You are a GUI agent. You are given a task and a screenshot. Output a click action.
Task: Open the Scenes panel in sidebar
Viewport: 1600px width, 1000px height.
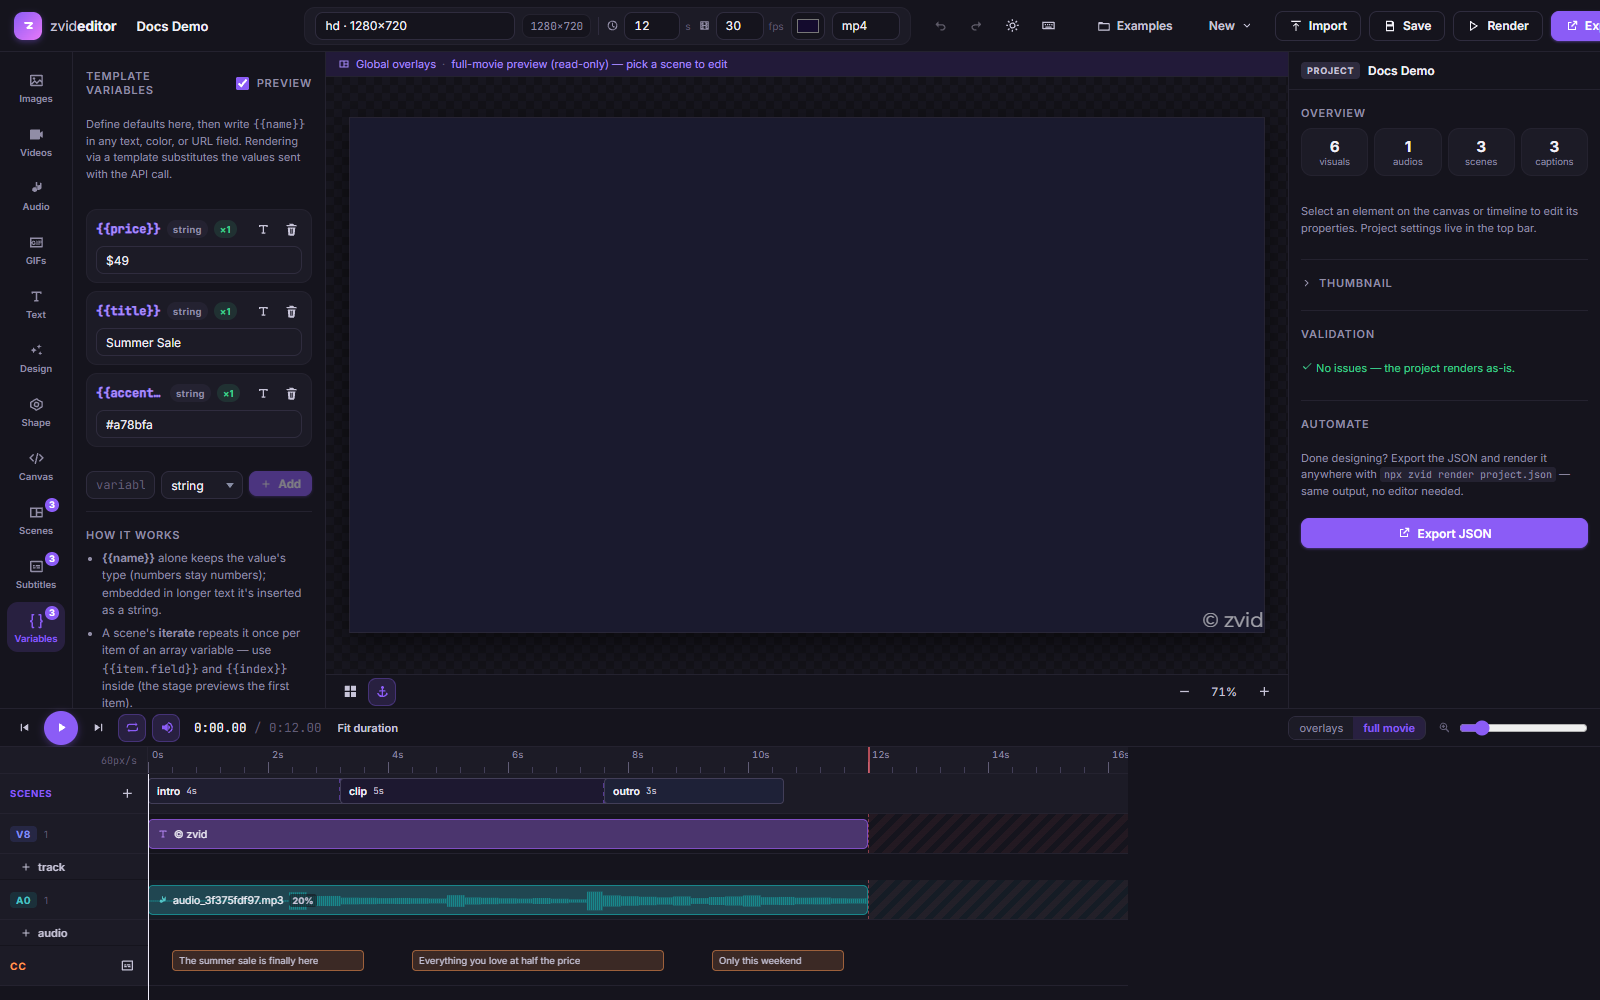36,520
